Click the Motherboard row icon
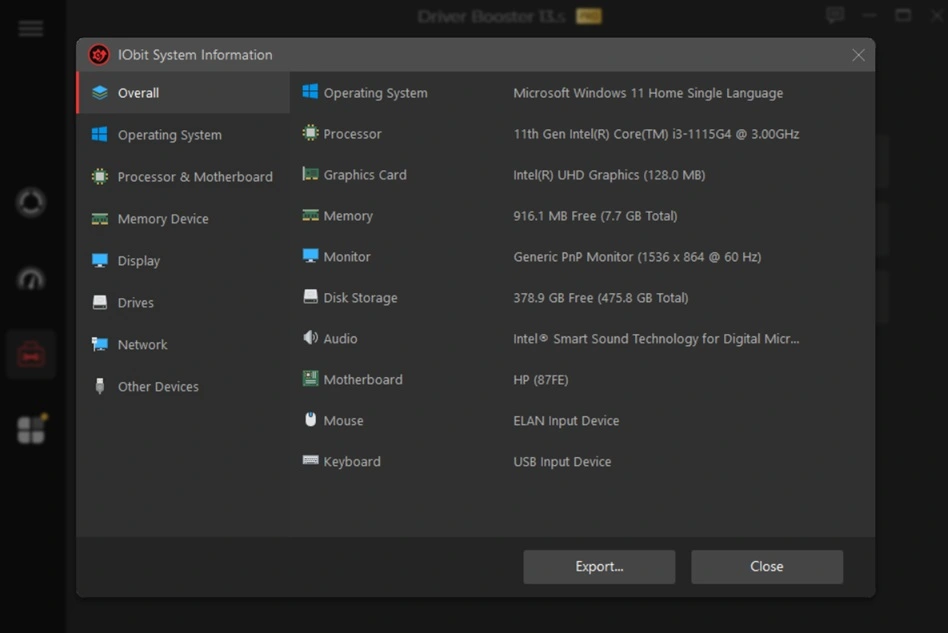The height and width of the screenshot is (633, 949). click(310, 379)
